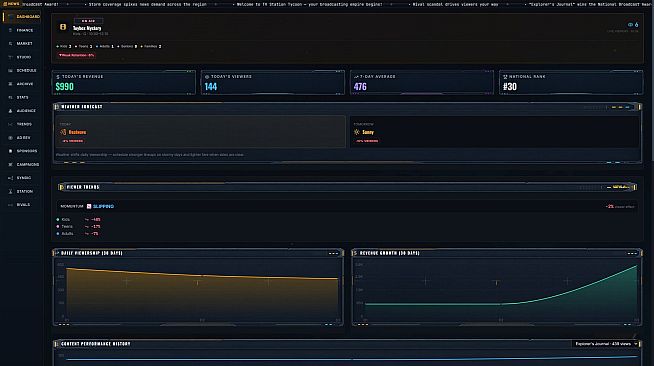Open Stats from the sidebar

23,97
